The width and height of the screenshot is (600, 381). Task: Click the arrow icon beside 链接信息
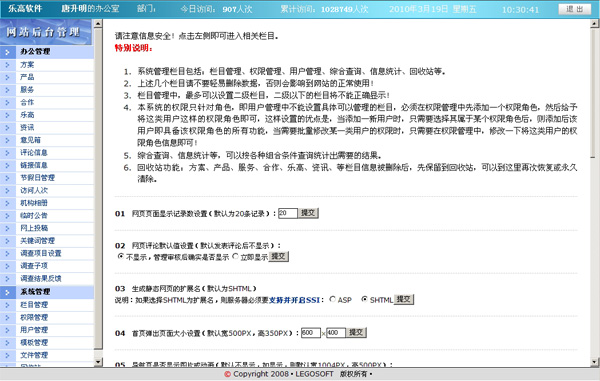point(8,166)
